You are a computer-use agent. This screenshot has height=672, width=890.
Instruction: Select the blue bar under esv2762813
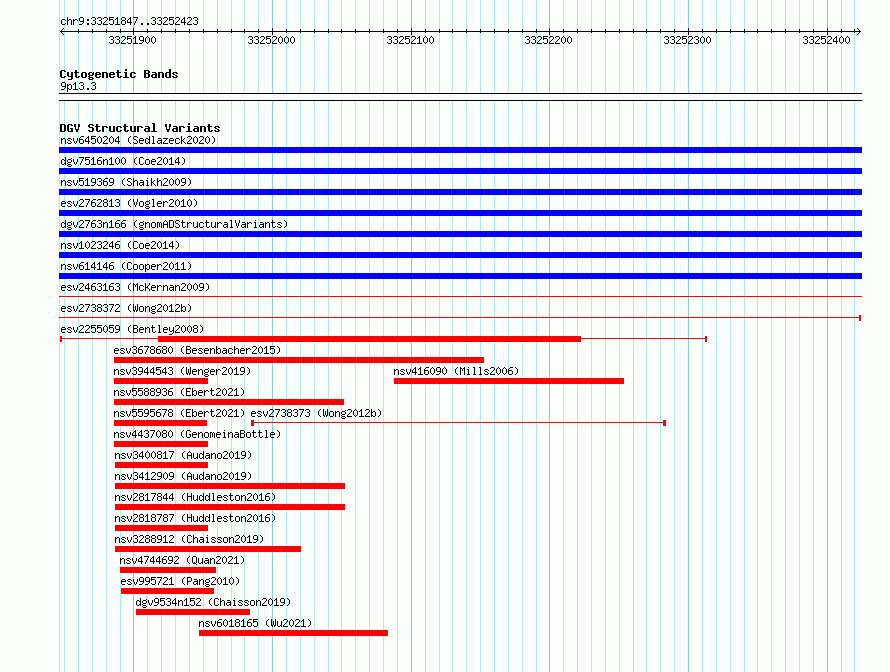point(460,213)
